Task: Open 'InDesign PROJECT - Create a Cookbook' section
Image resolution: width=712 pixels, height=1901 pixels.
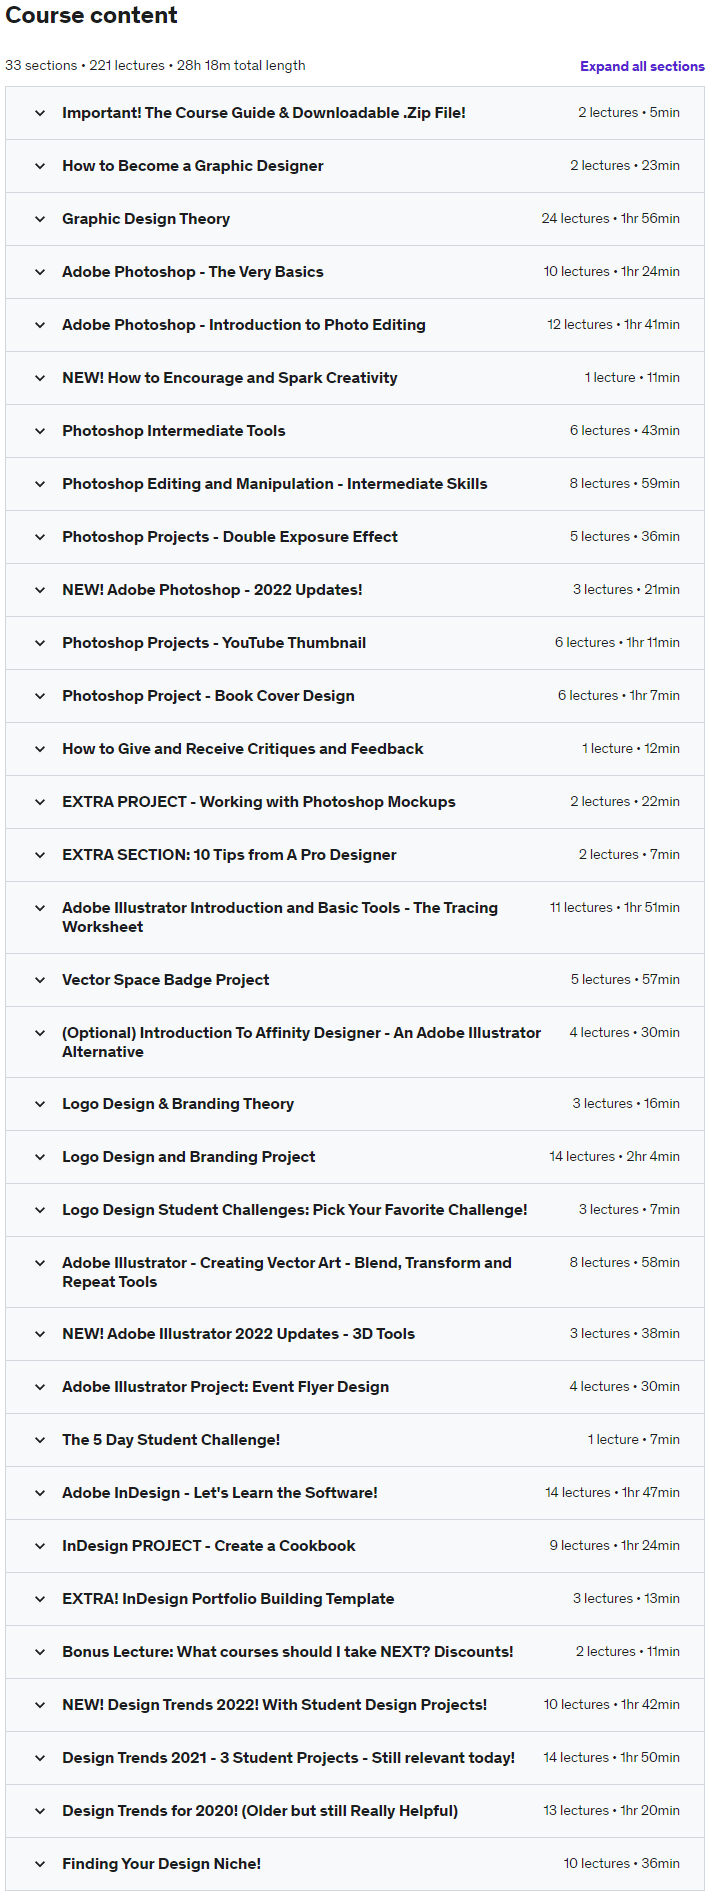Action: point(355,1546)
